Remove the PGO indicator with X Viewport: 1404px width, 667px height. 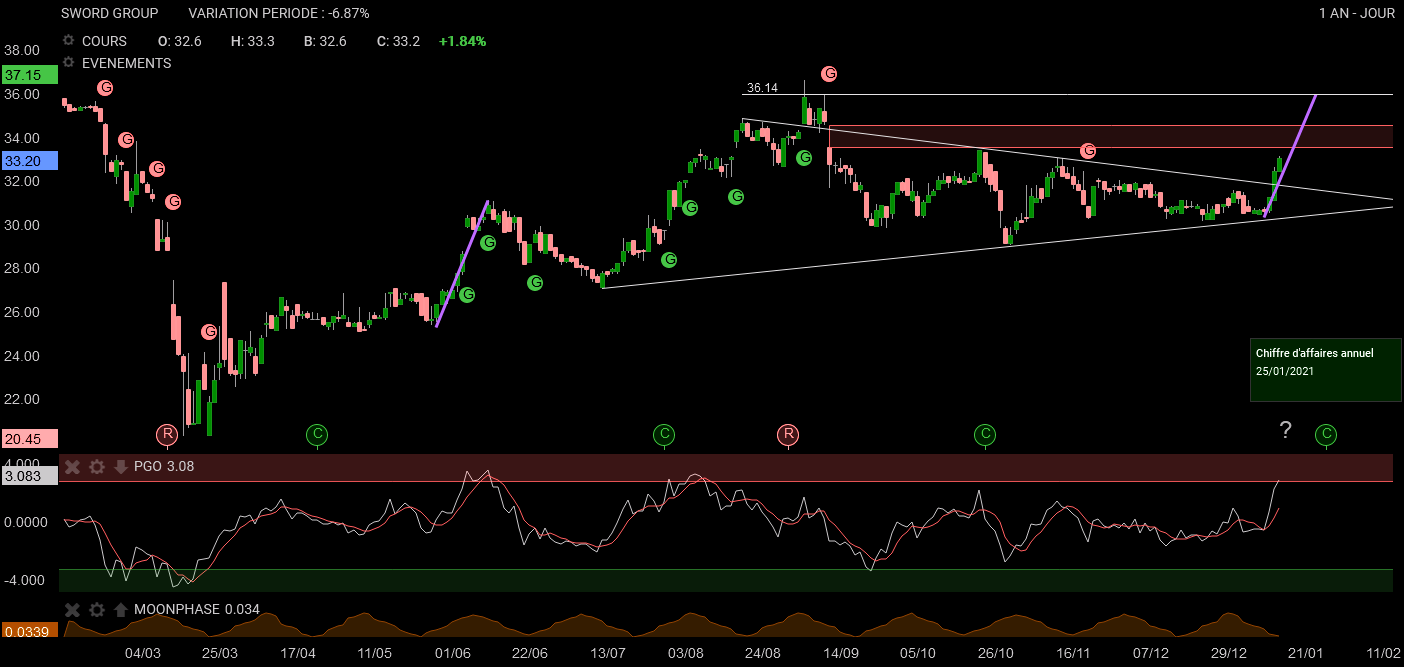click(x=72, y=466)
